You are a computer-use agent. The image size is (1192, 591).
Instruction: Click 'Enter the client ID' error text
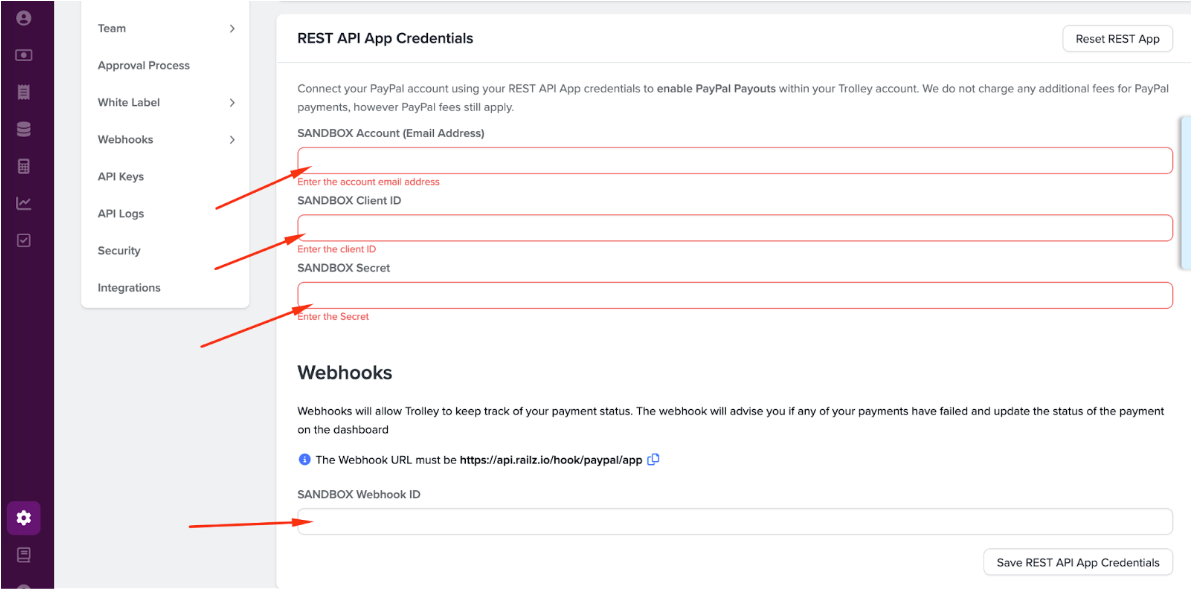click(x=337, y=249)
